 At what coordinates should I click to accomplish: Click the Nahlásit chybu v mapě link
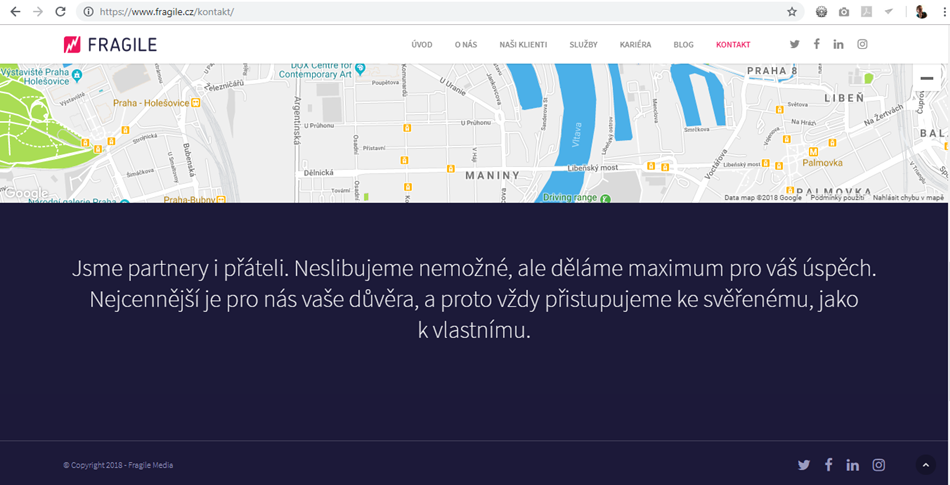pyautogui.click(x=908, y=198)
